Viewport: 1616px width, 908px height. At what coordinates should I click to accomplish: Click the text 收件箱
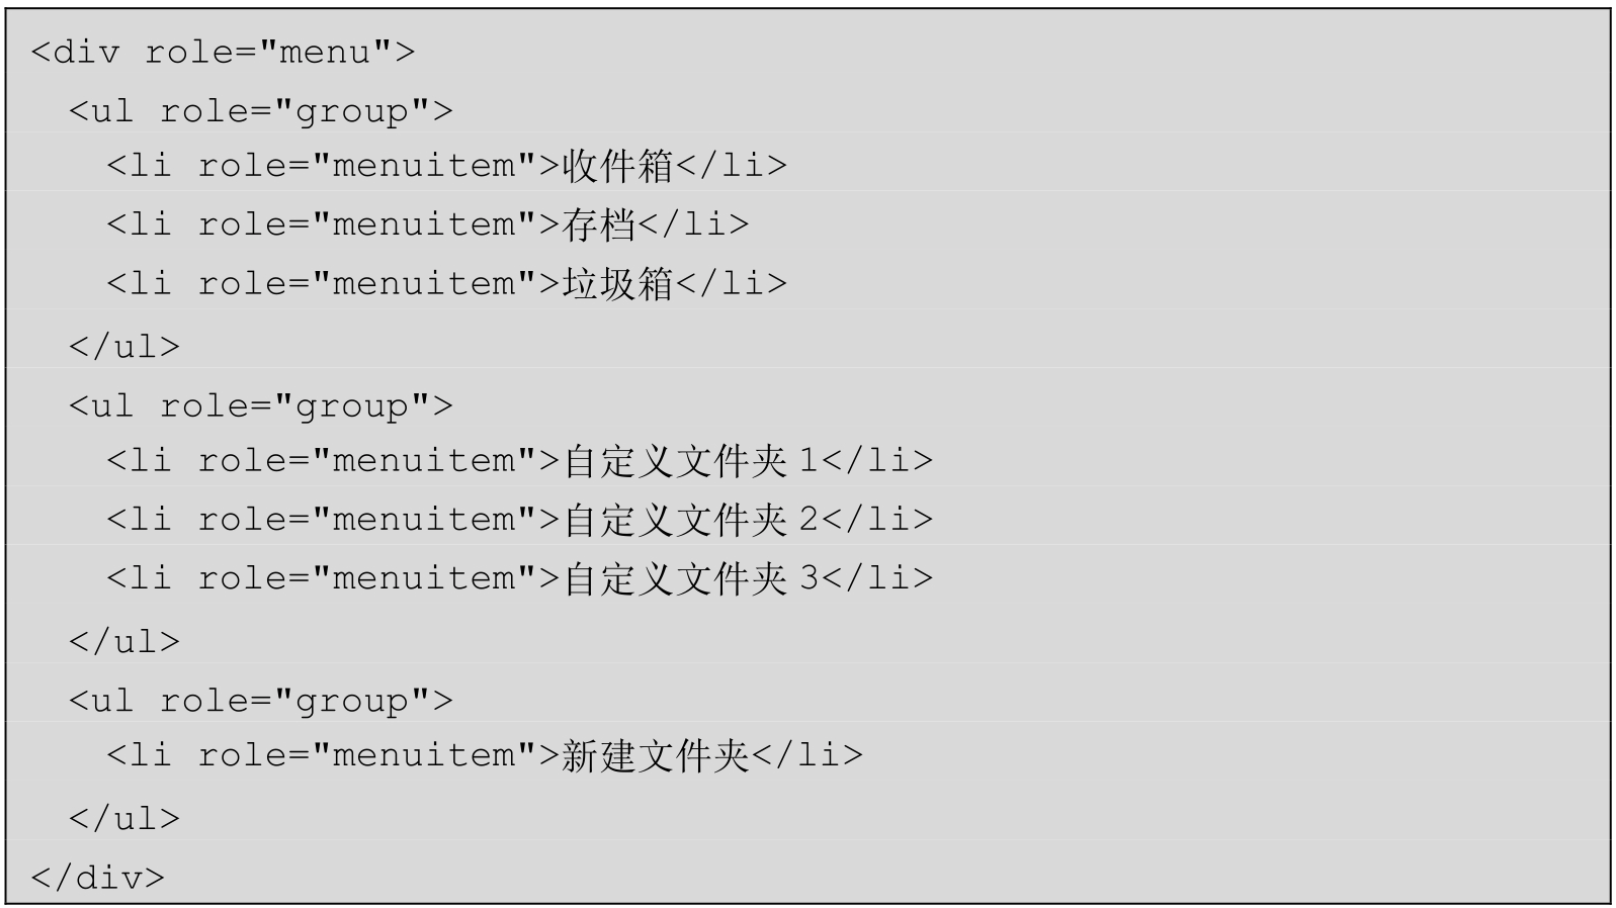pyautogui.click(x=618, y=166)
